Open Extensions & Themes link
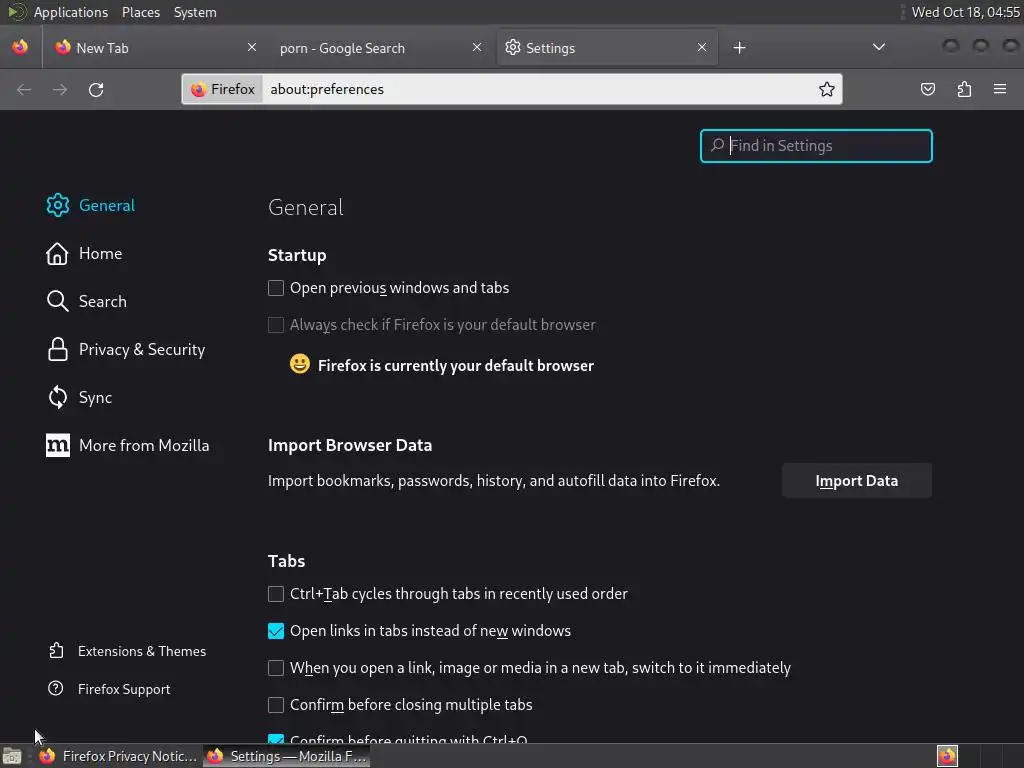1024x768 pixels. point(141,651)
